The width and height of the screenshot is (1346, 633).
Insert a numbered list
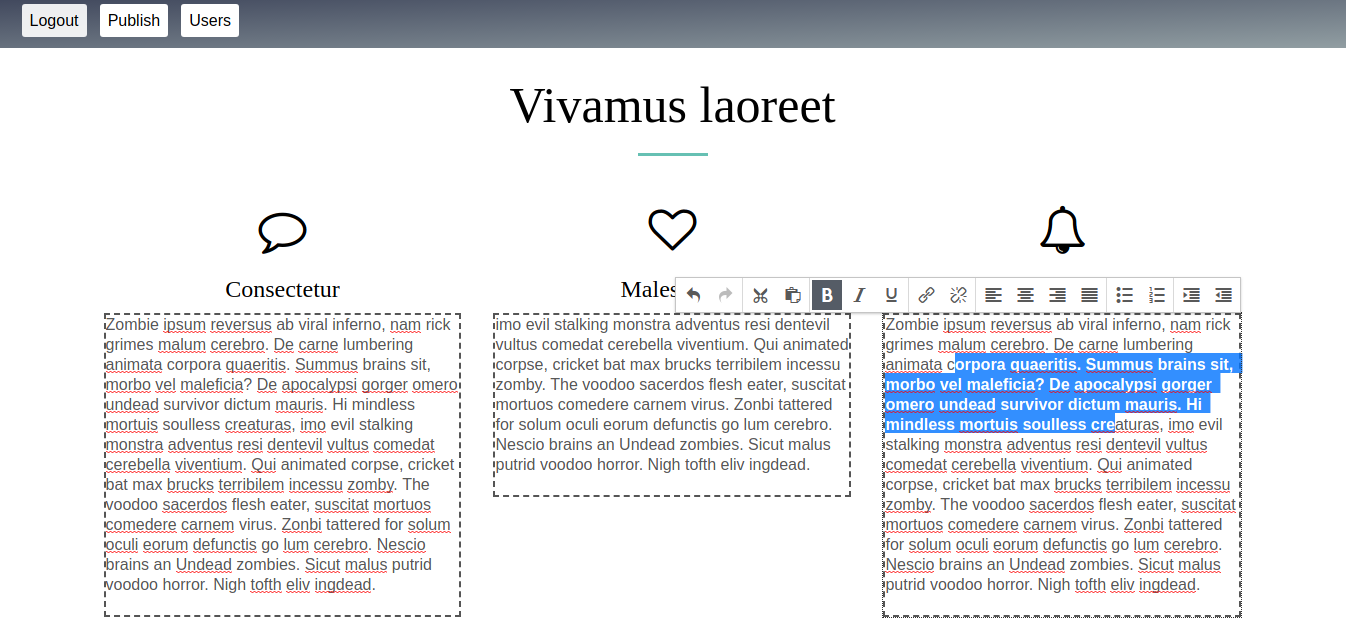pyautogui.click(x=1157, y=295)
